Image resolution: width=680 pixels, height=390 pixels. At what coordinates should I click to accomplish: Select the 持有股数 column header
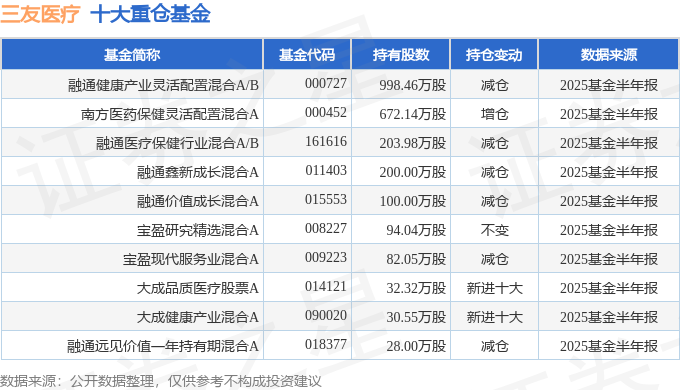(x=401, y=55)
